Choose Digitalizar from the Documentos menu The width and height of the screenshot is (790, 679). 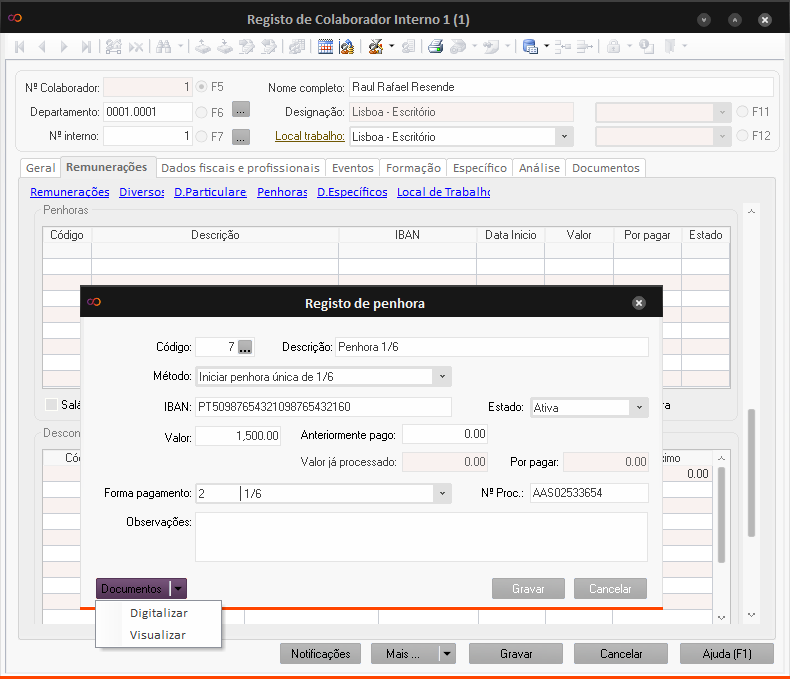[x=159, y=613]
